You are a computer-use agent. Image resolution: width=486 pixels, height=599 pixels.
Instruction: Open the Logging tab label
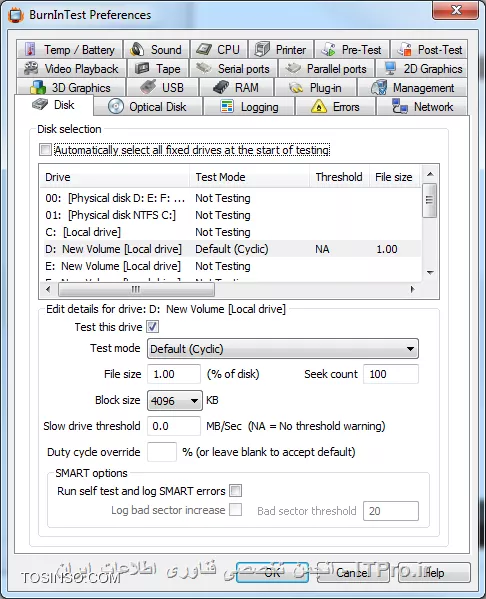(259, 107)
